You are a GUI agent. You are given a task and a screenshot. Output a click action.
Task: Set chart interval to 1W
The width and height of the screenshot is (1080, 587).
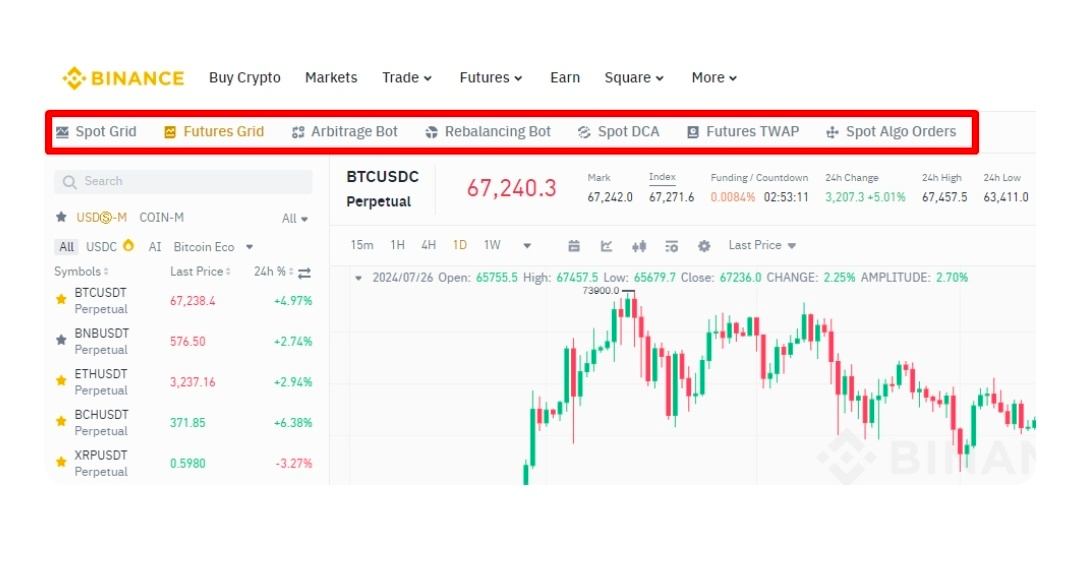[492, 245]
